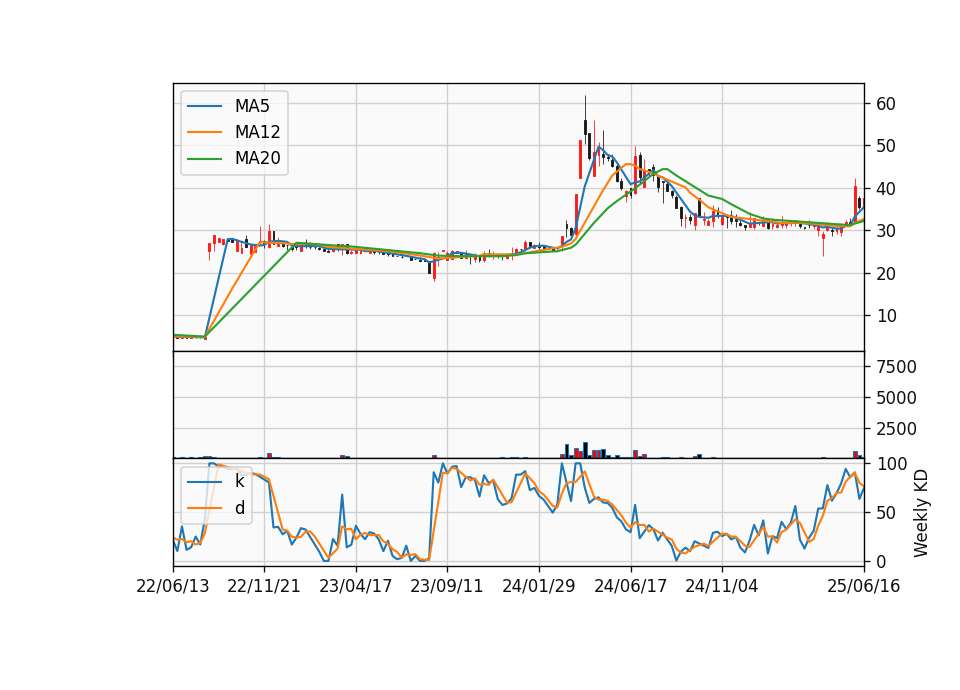Click the price axis value 30
960x690 pixels.
[886, 231]
